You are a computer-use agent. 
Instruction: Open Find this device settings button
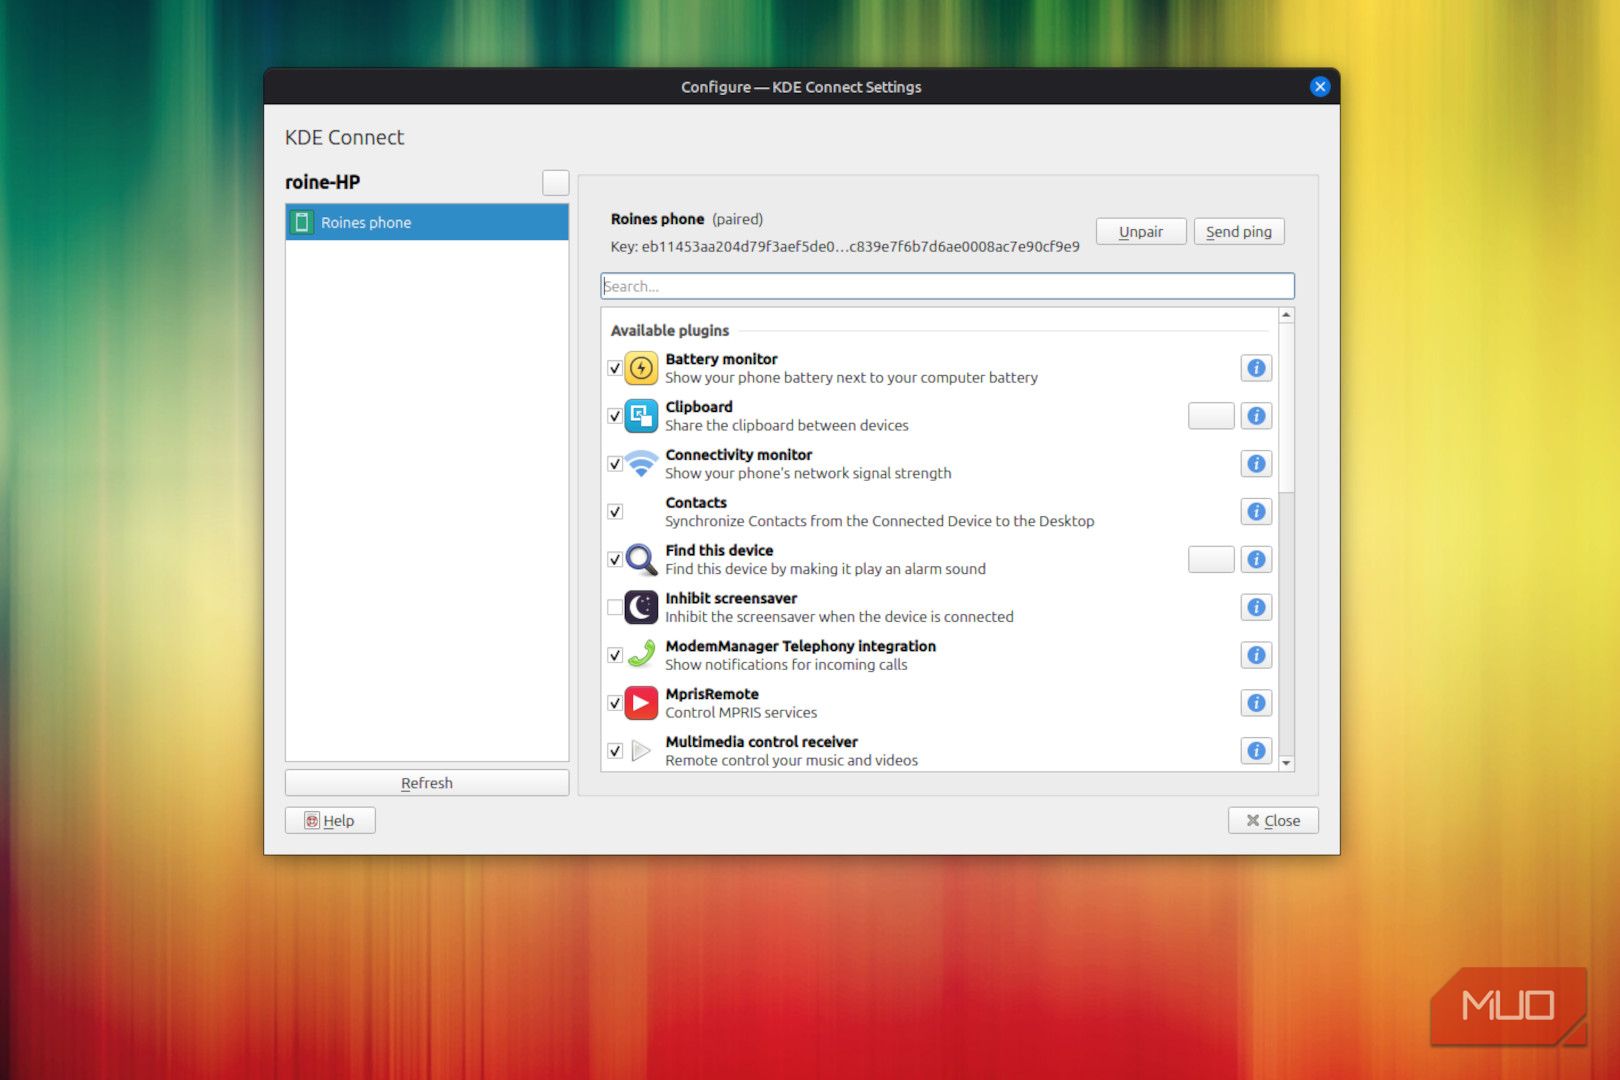[x=1210, y=560]
